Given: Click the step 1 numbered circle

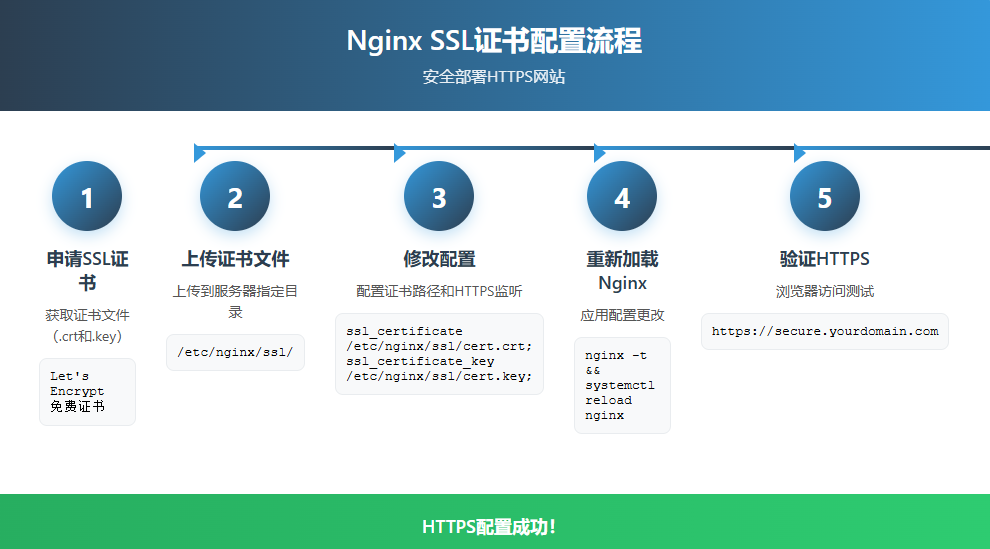Looking at the screenshot, I should click(87, 197).
